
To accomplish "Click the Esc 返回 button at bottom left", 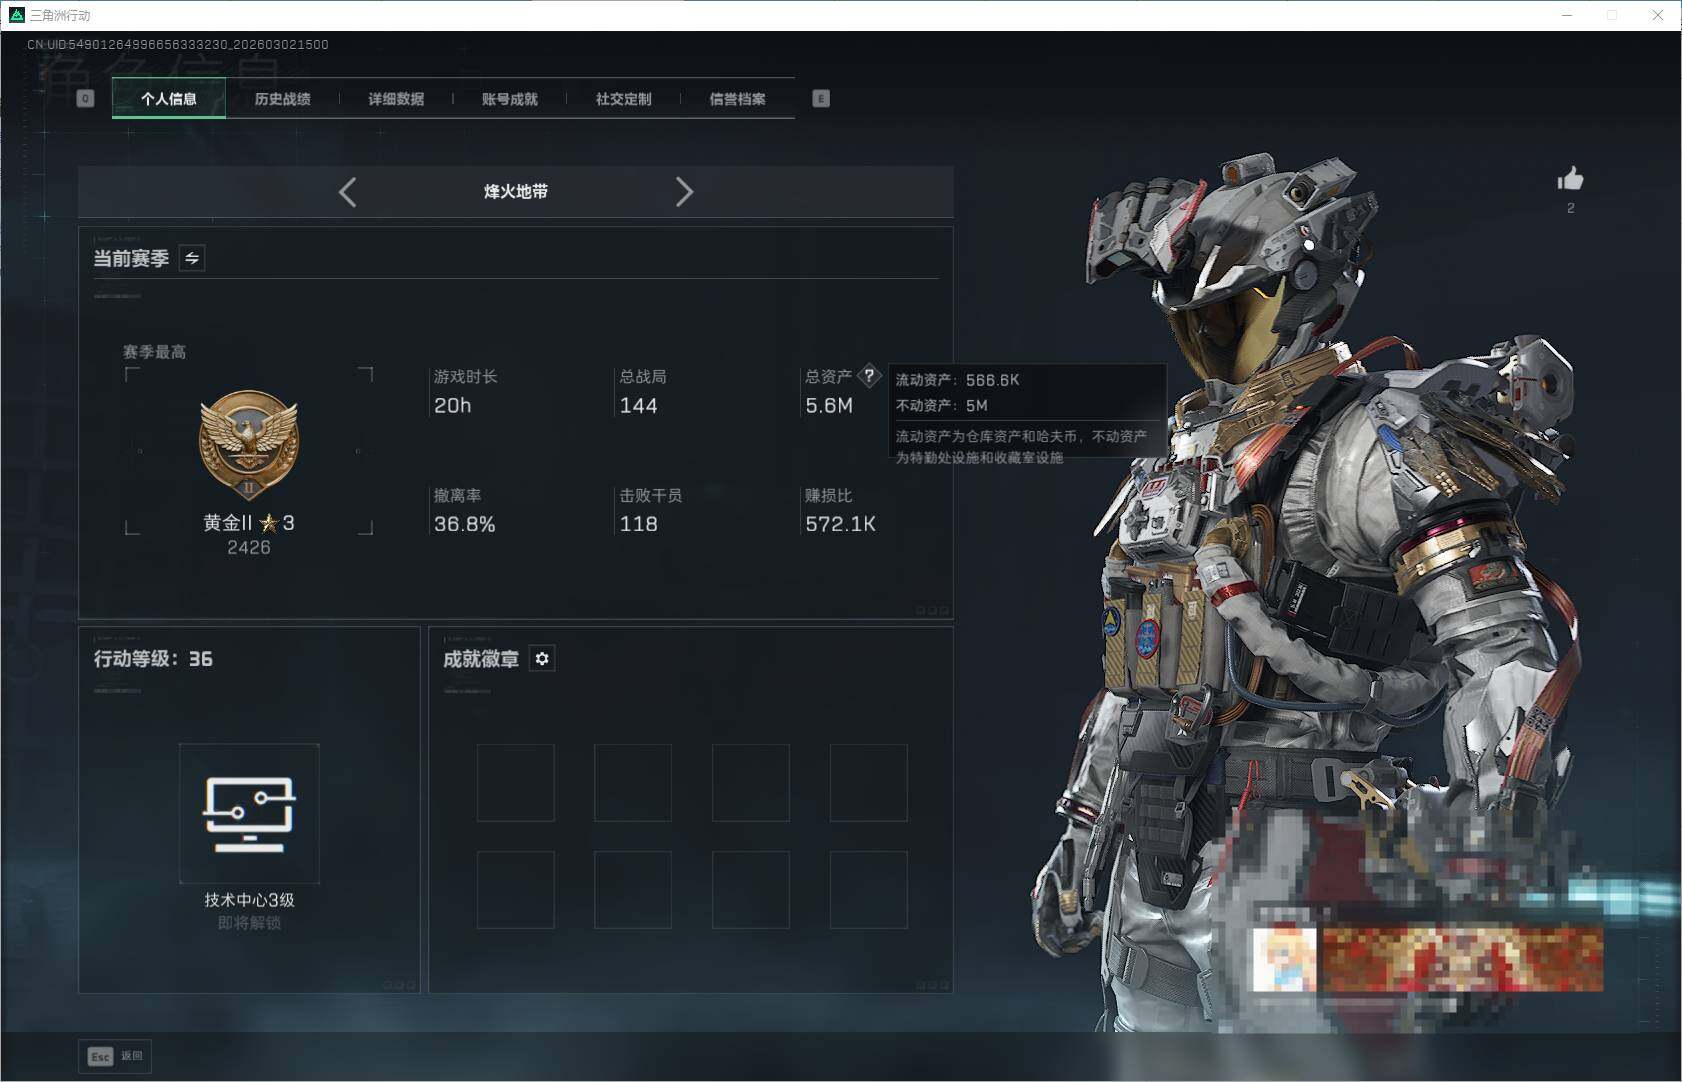I will pos(114,1056).
